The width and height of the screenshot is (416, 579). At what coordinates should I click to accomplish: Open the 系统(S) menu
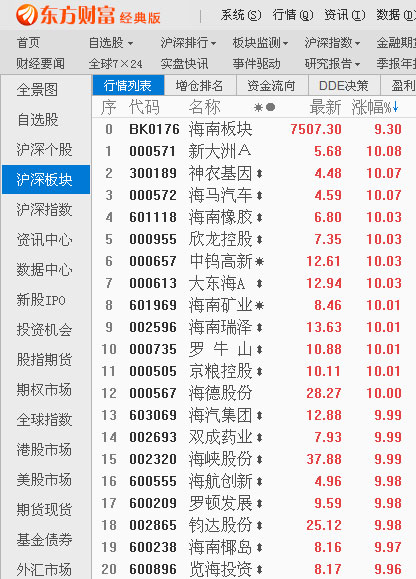[241, 15]
